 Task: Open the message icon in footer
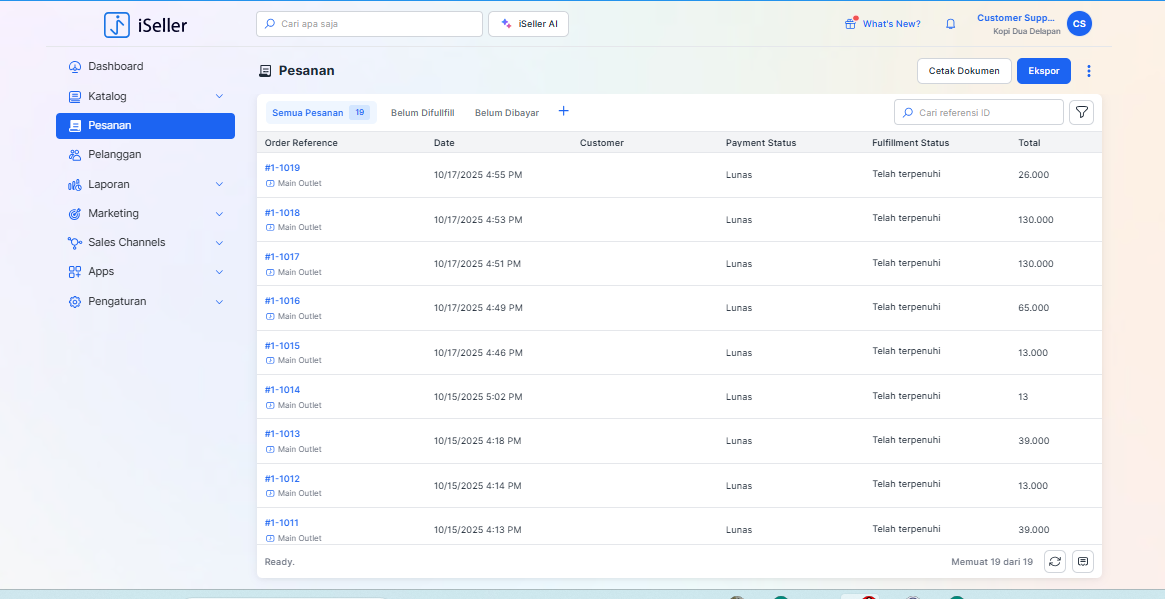[1082, 562]
